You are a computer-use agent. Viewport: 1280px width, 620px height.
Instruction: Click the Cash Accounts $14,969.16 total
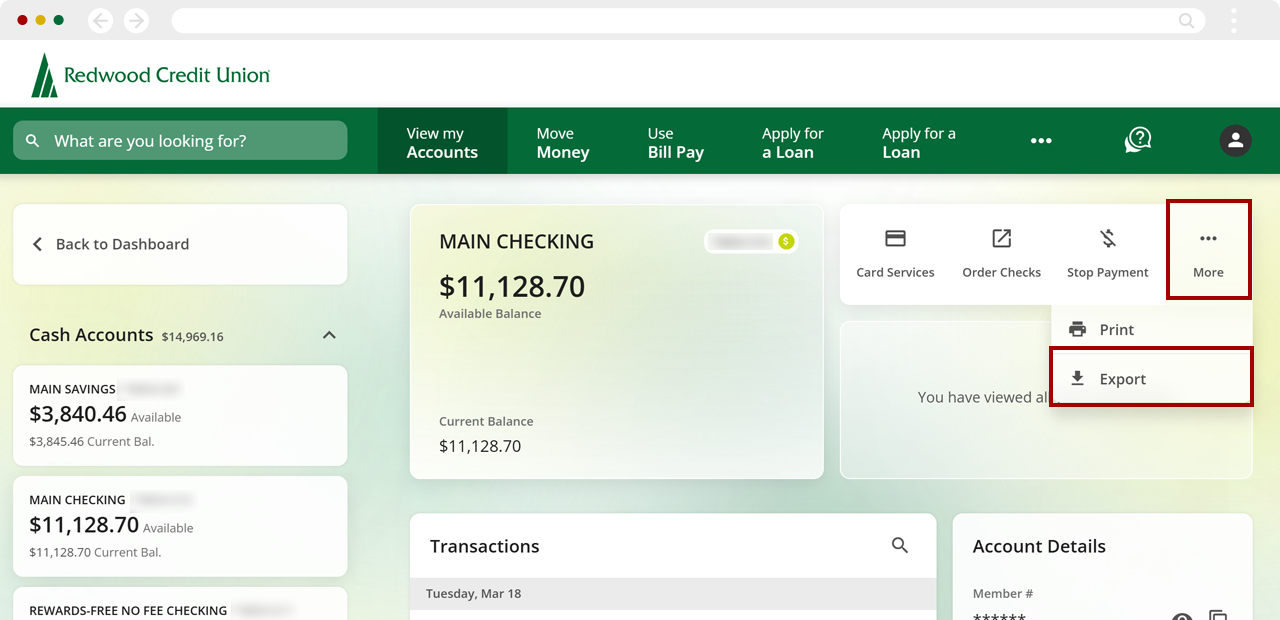point(192,337)
